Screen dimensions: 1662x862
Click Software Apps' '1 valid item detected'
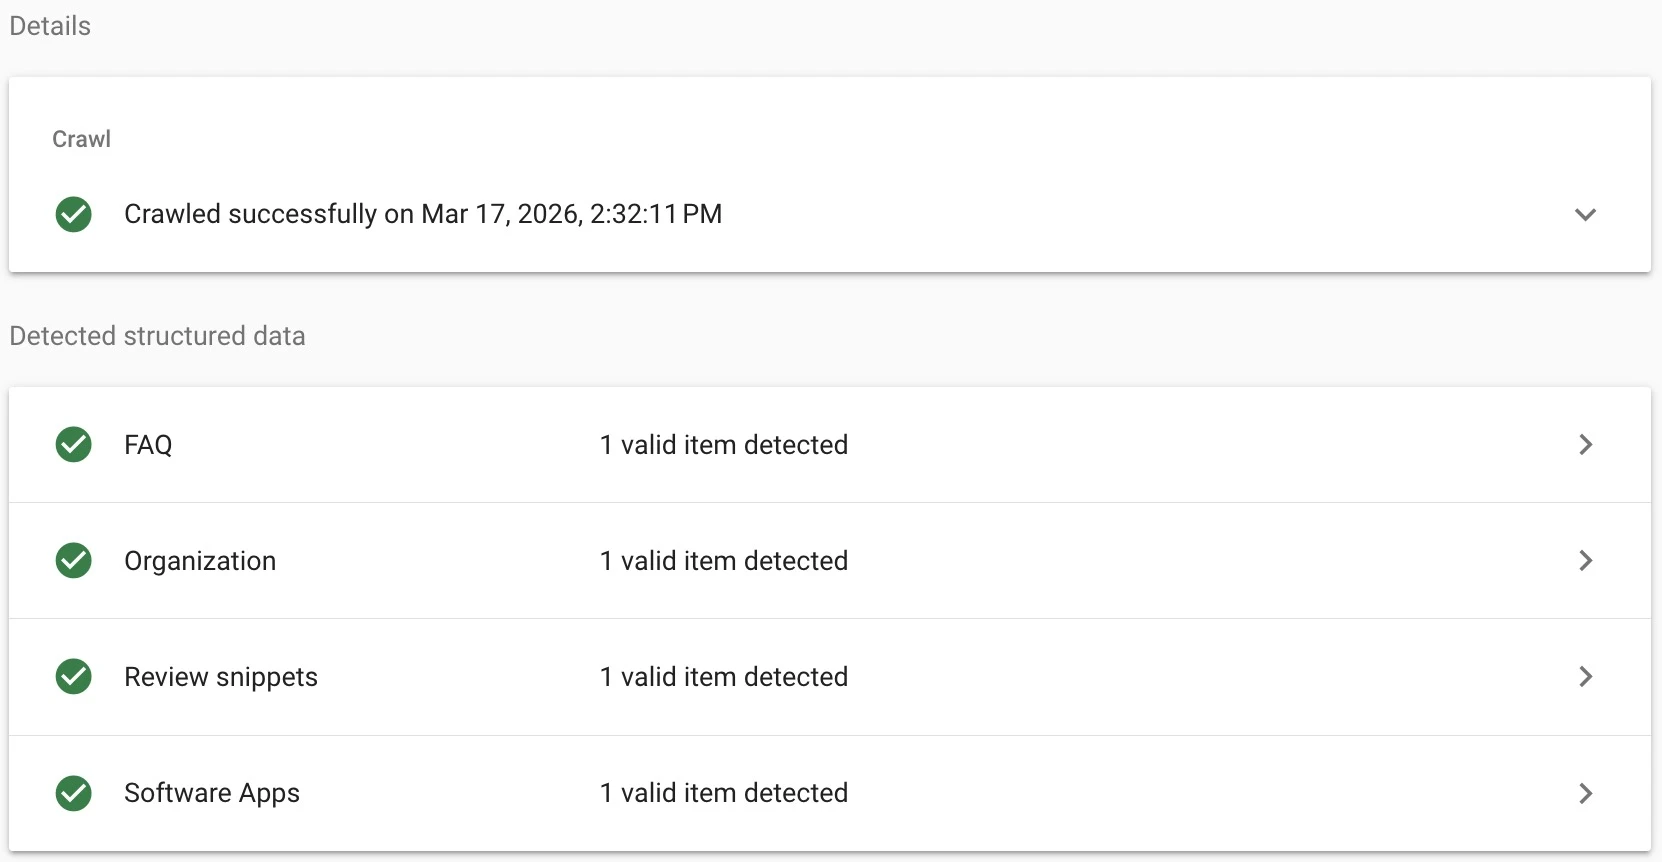click(723, 793)
